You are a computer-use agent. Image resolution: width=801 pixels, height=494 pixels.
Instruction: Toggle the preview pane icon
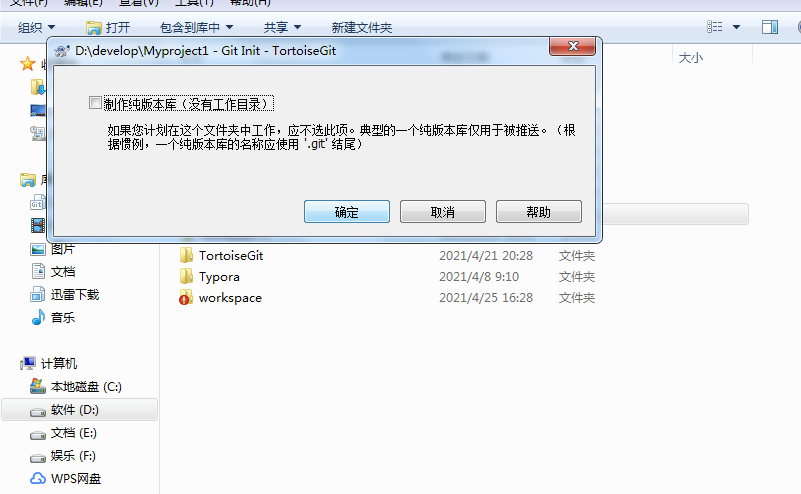tap(770, 27)
